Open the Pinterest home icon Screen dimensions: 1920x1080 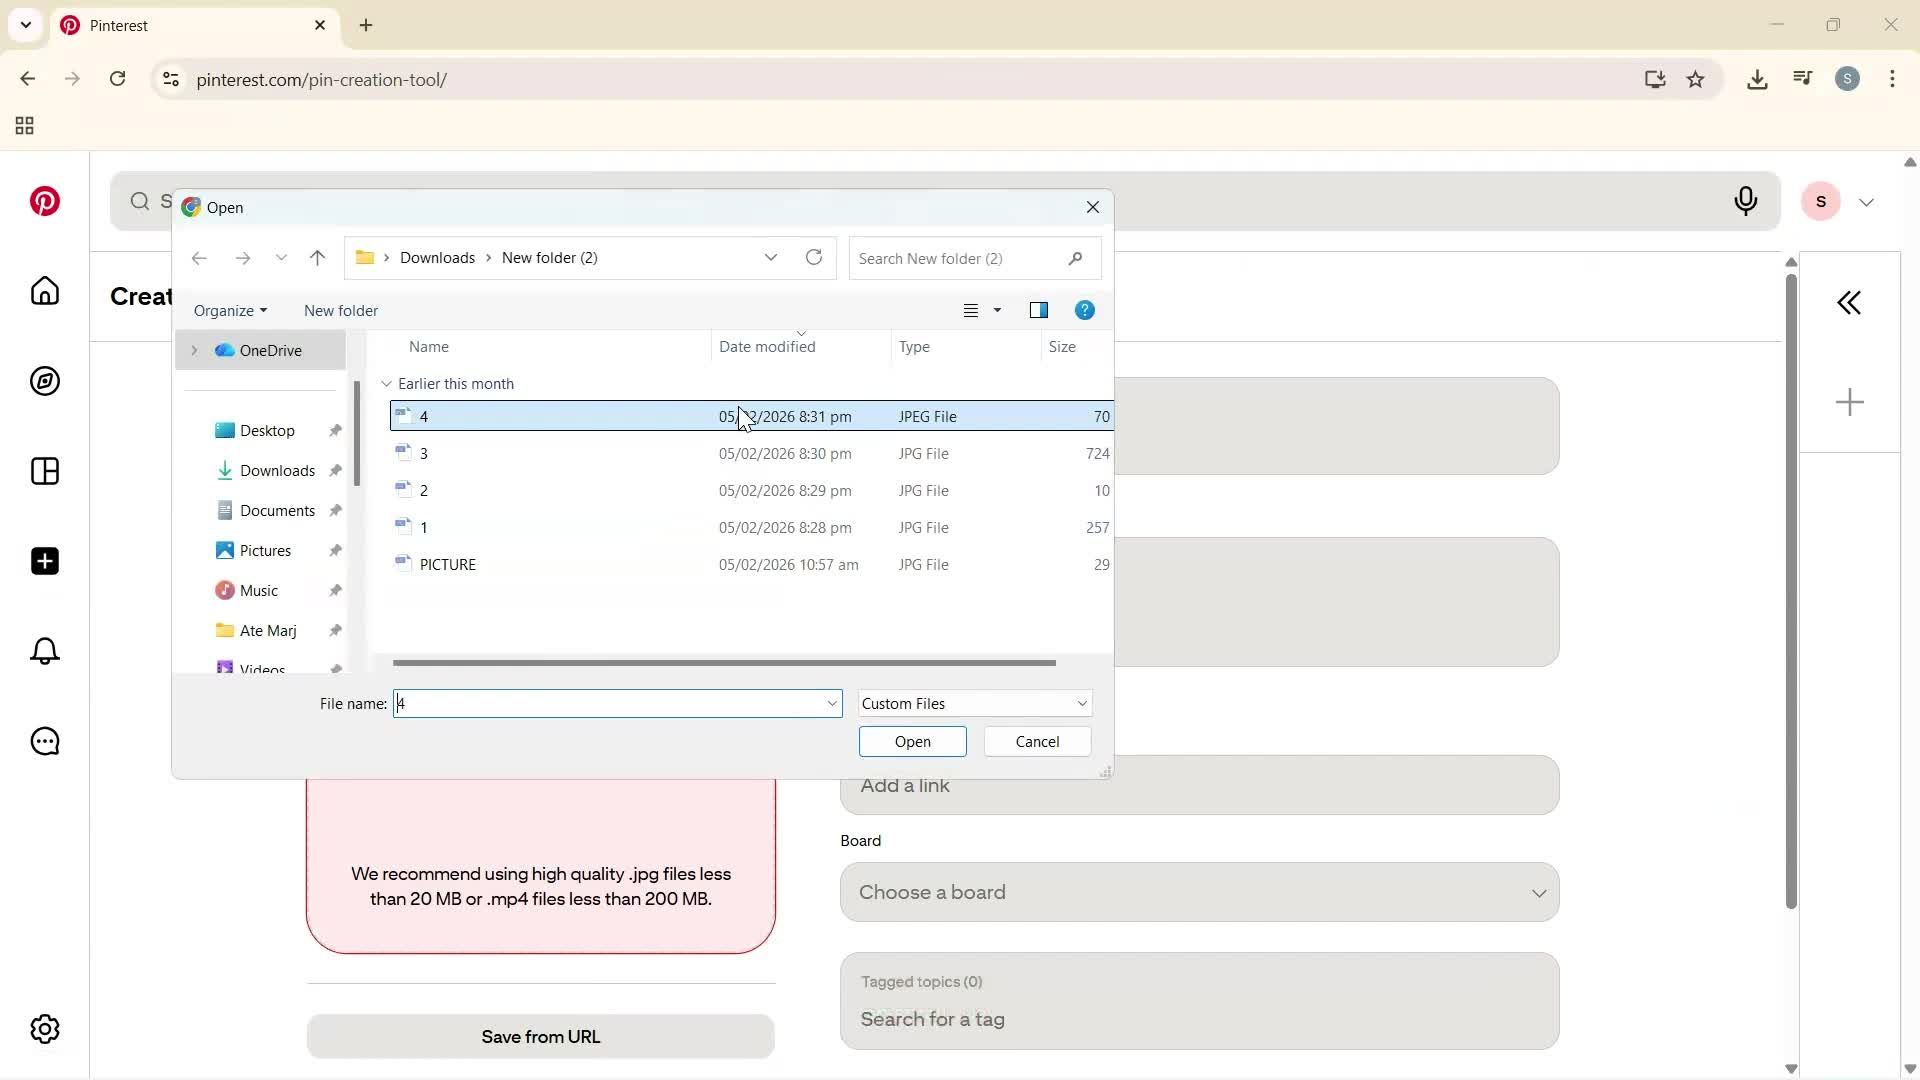[44, 291]
